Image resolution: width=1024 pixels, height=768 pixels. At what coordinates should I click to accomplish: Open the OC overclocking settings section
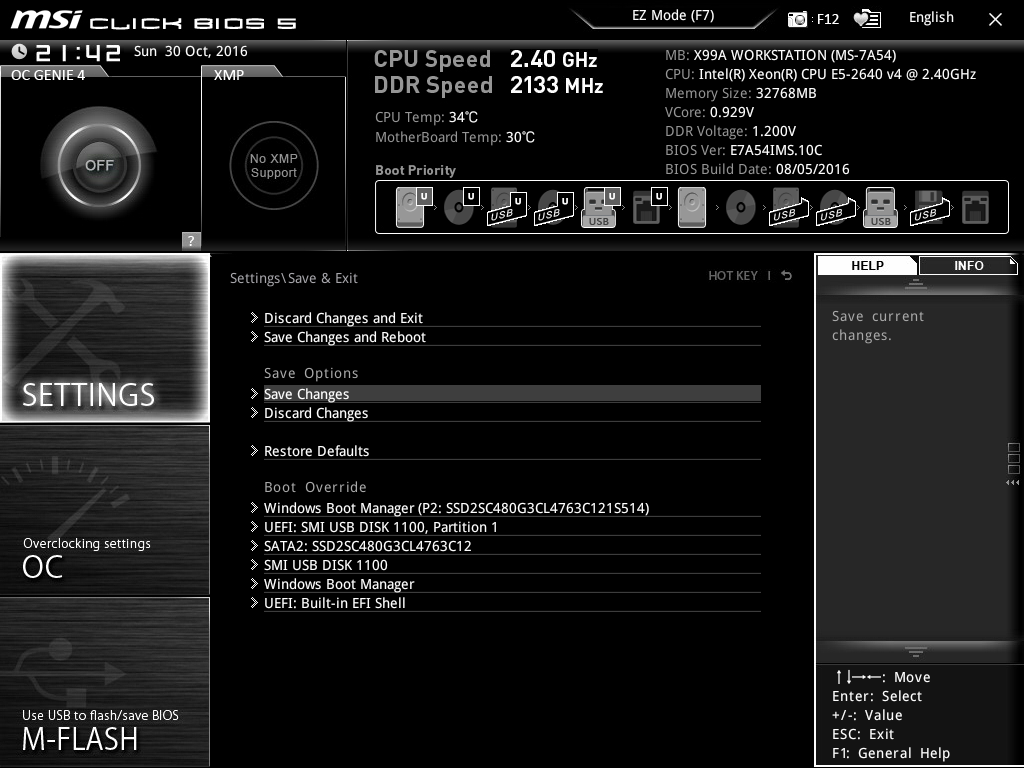[105, 510]
